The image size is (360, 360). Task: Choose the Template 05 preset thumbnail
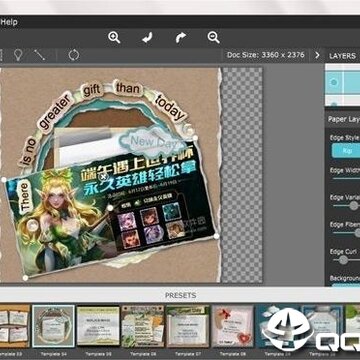(x=98, y=326)
